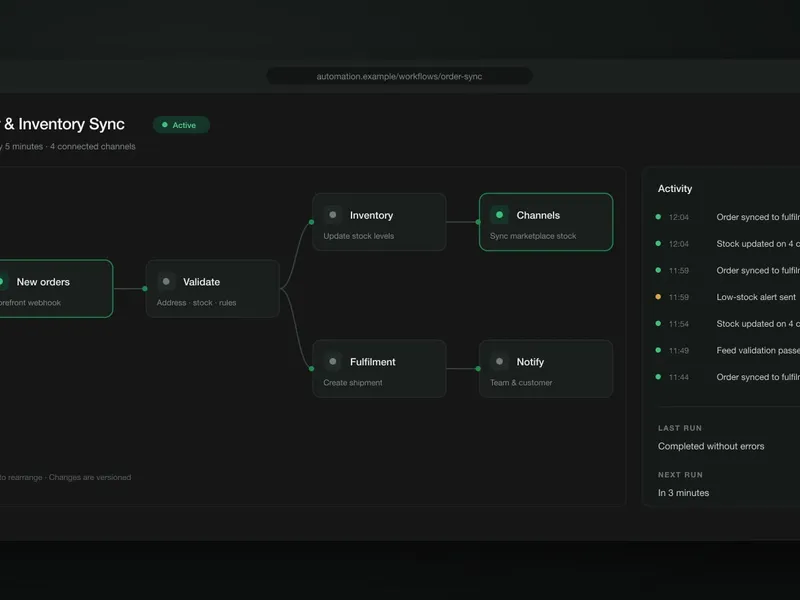
Task: Click 'Completed without errors' last run status
Action: pos(711,446)
